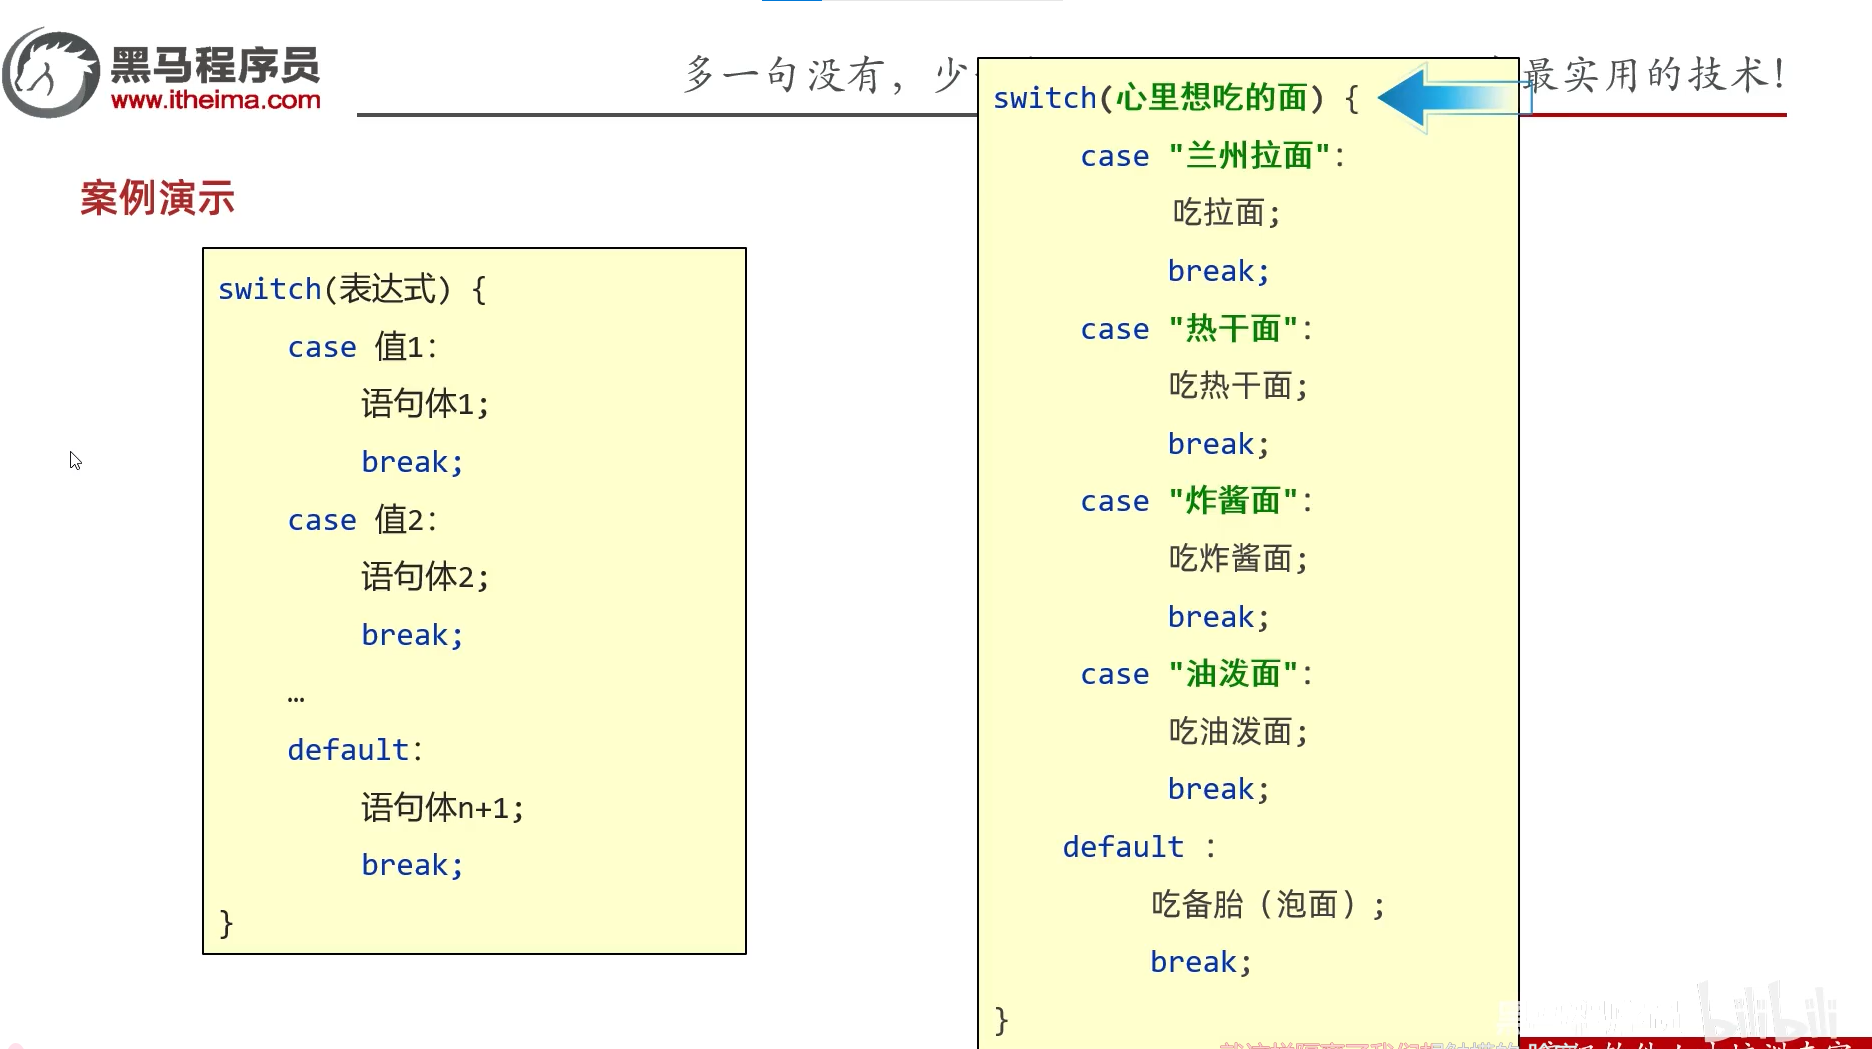Click the ellipsis … in left code box

(296, 698)
